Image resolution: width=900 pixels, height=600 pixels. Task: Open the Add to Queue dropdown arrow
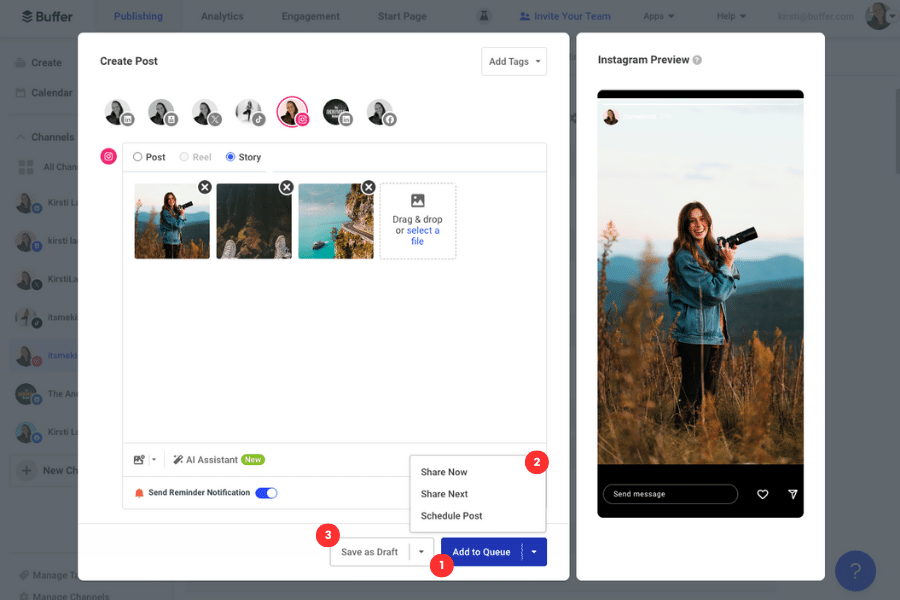tap(535, 551)
